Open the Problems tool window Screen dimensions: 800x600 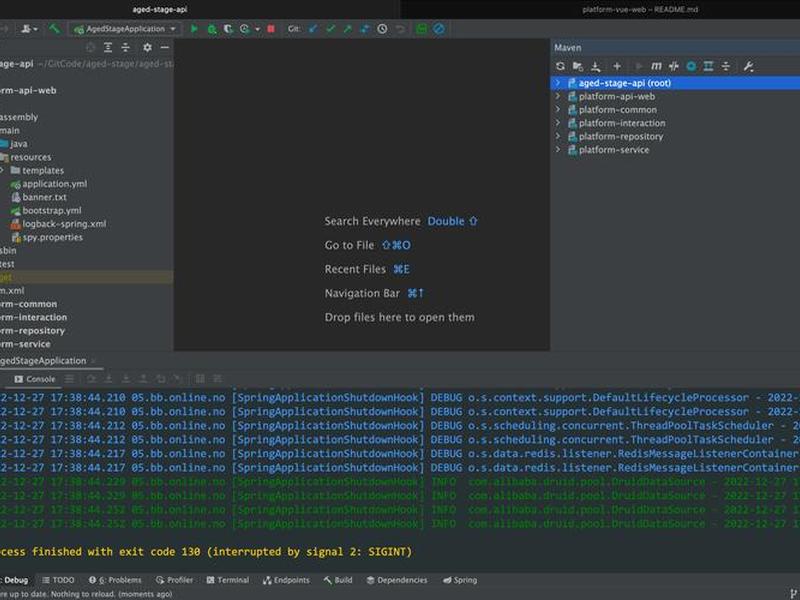pyautogui.click(x=115, y=580)
